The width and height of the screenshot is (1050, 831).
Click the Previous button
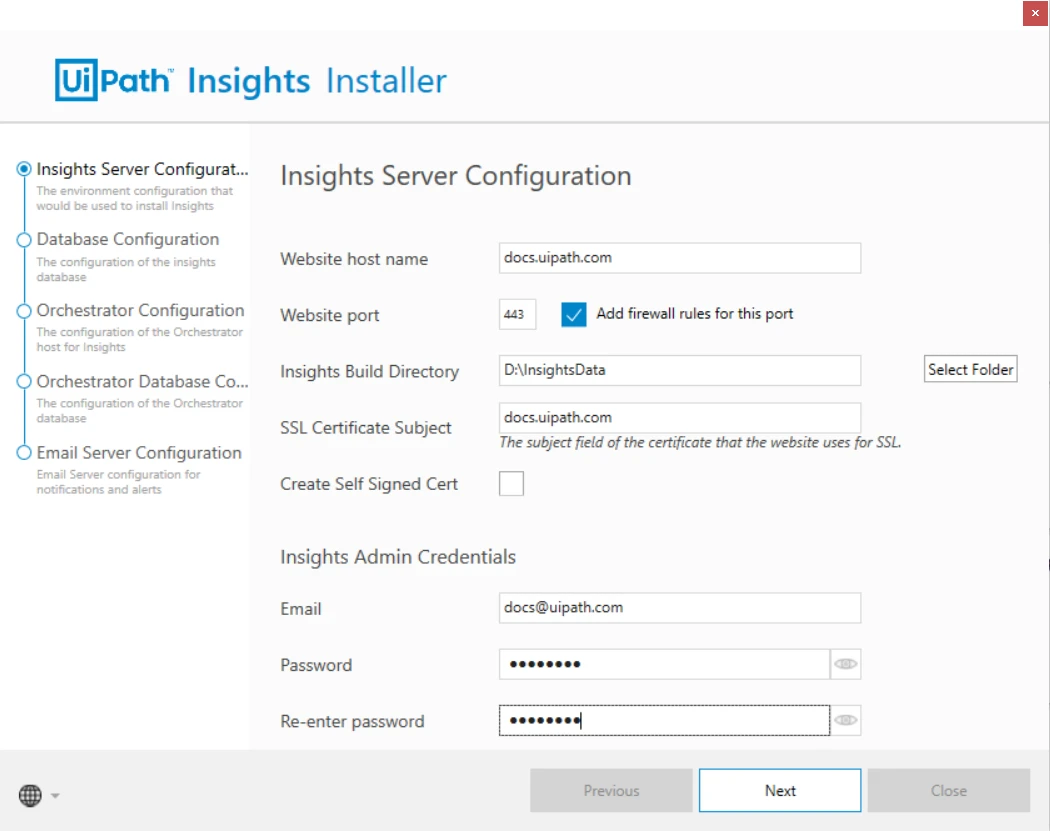[611, 791]
